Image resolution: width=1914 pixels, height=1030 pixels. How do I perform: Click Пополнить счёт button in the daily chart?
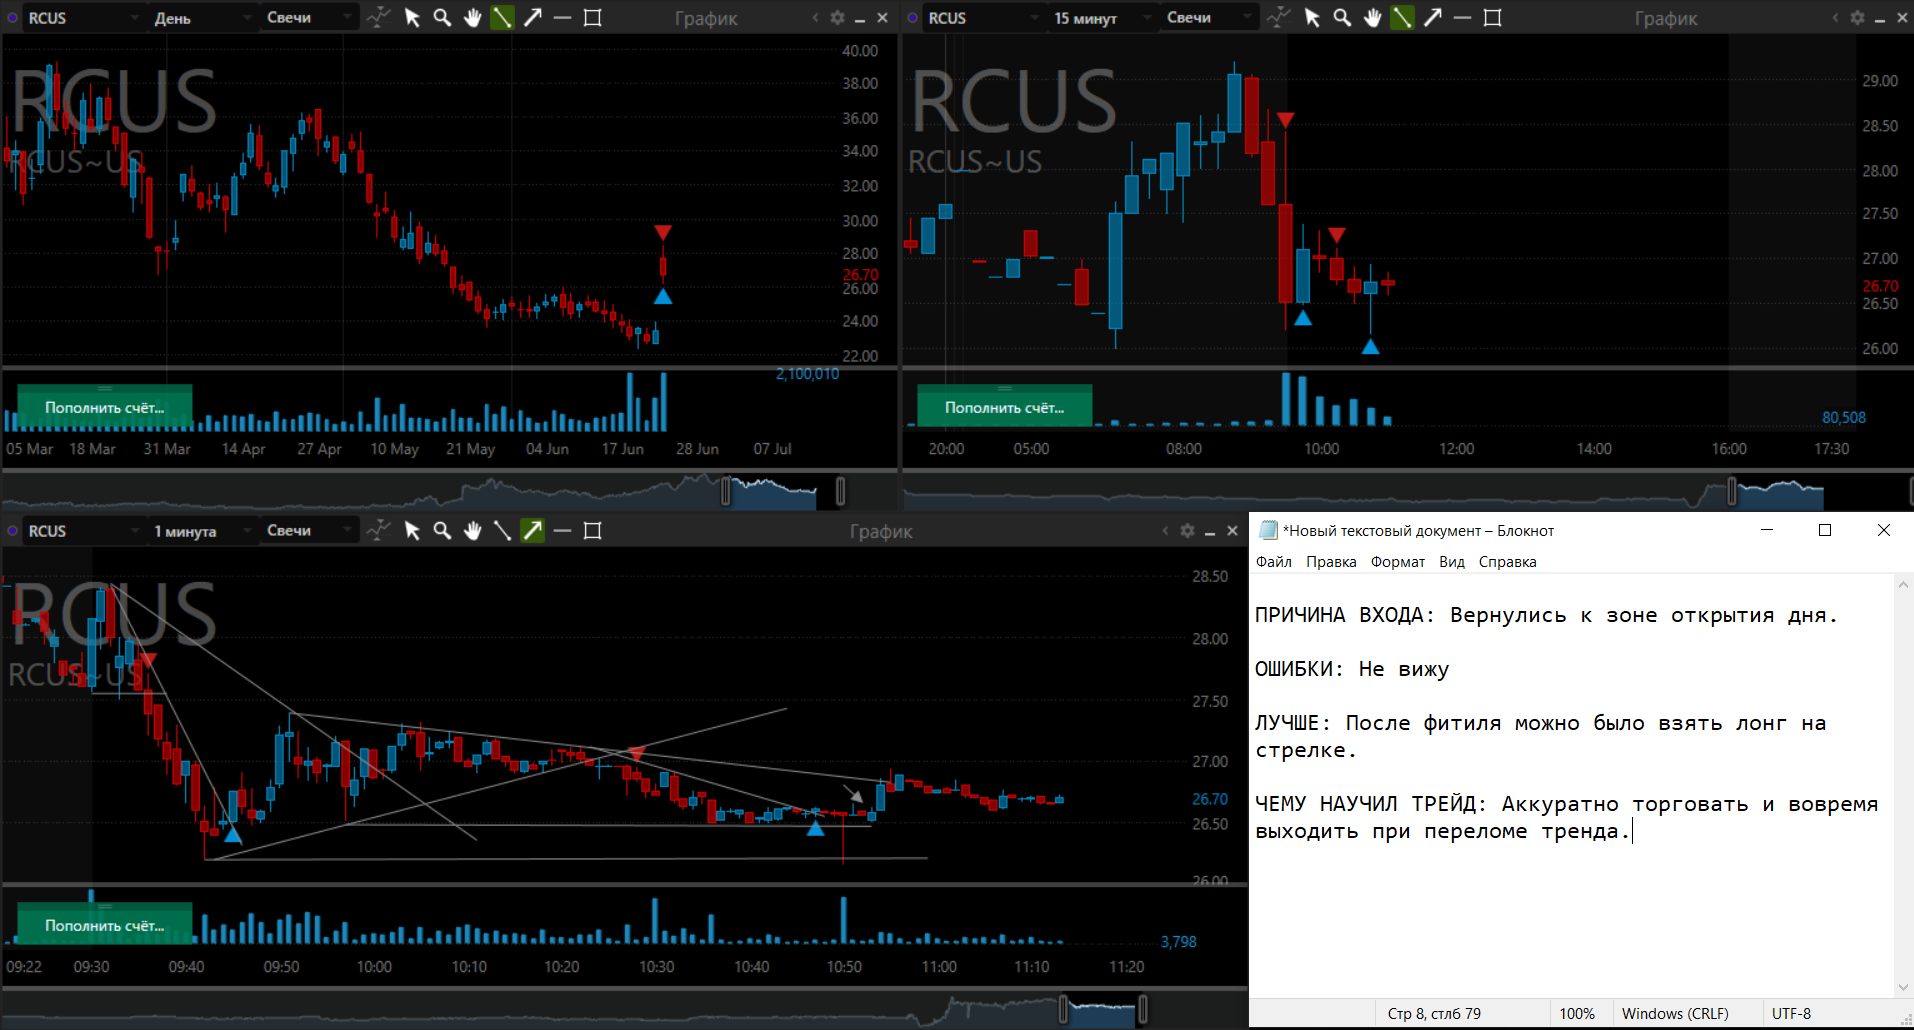click(x=105, y=407)
